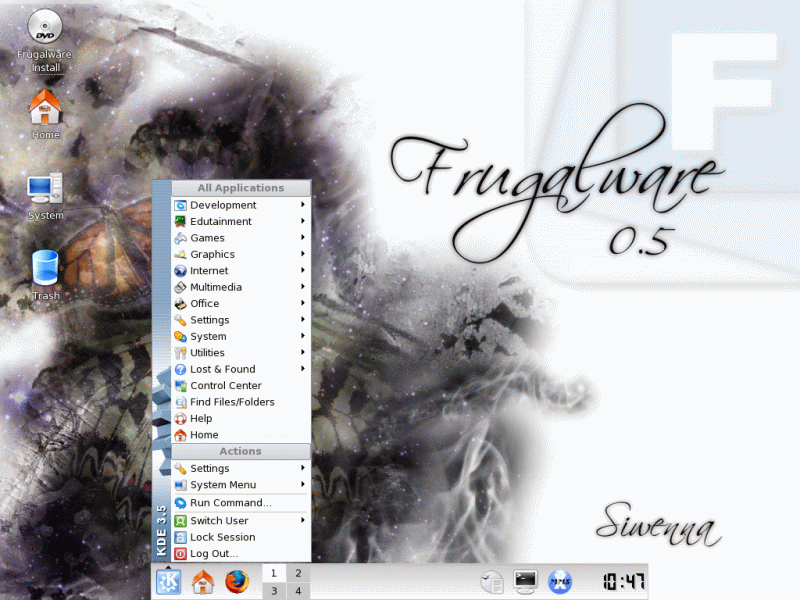Image resolution: width=800 pixels, height=600 pixels.
Task: Choose the Find Files/Folders magnifier entry
Action: coord(241,402)
